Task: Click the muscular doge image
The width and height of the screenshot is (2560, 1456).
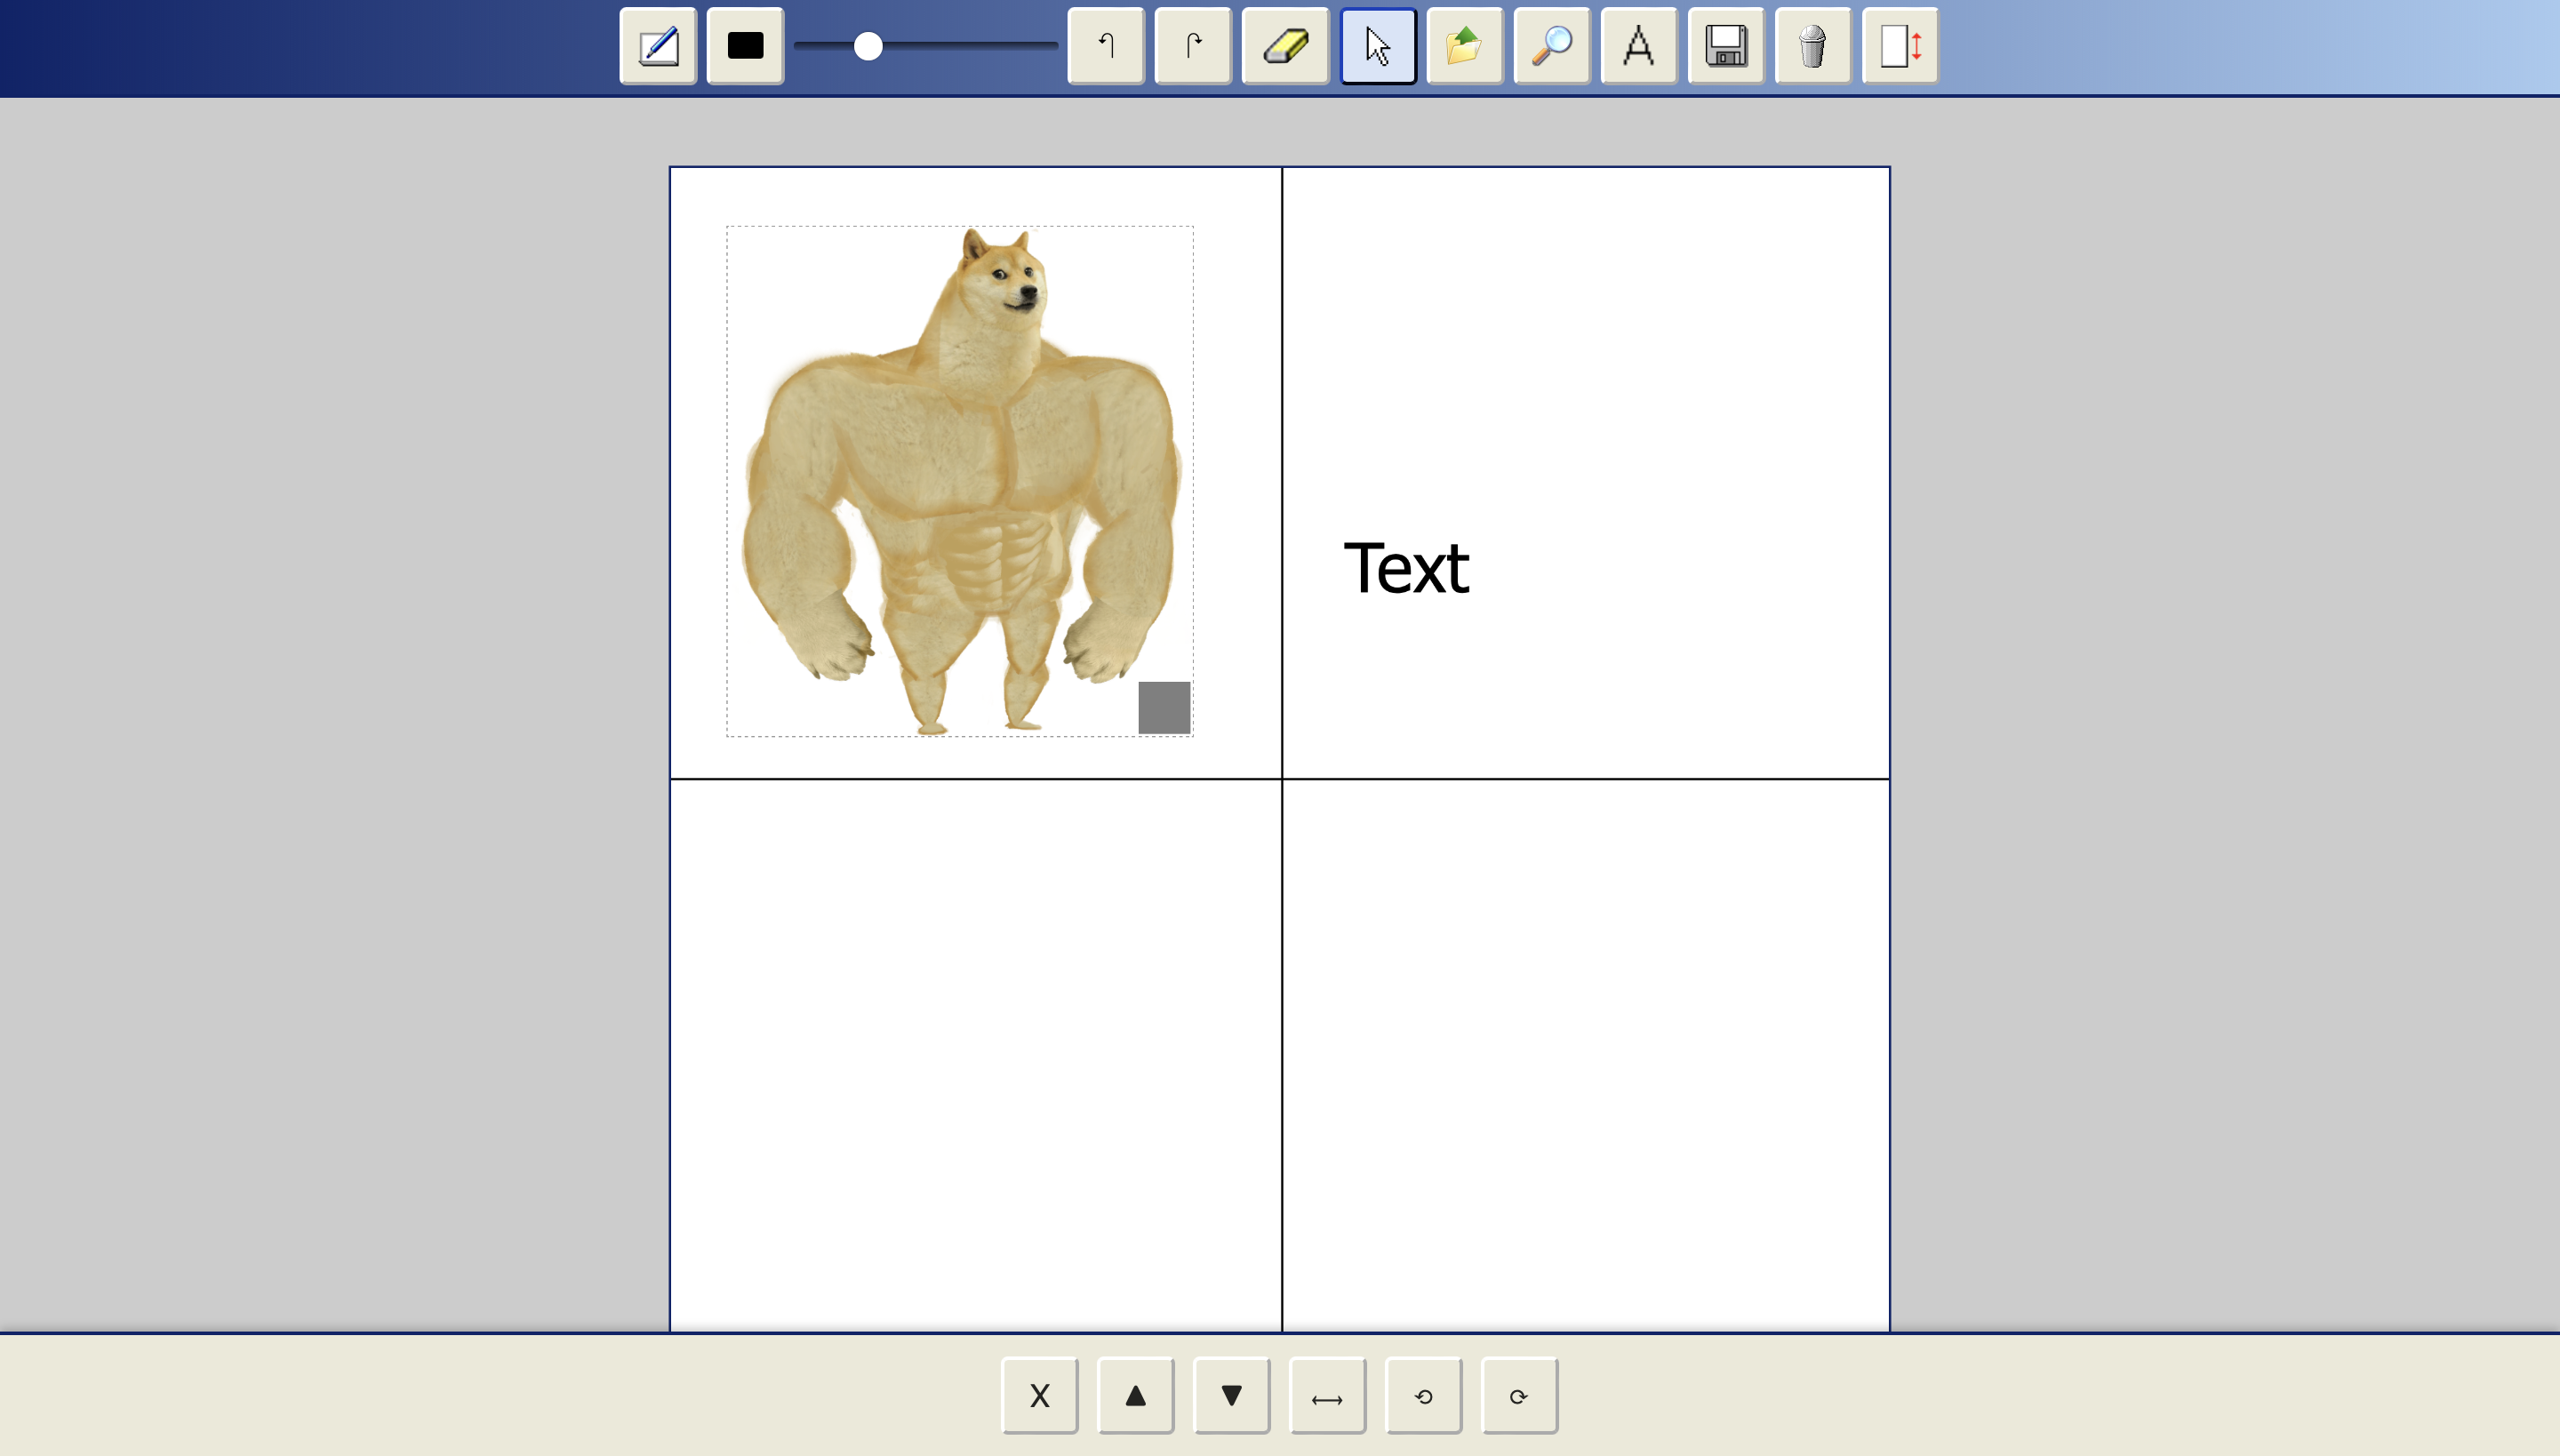Action: tap(960, 481)
